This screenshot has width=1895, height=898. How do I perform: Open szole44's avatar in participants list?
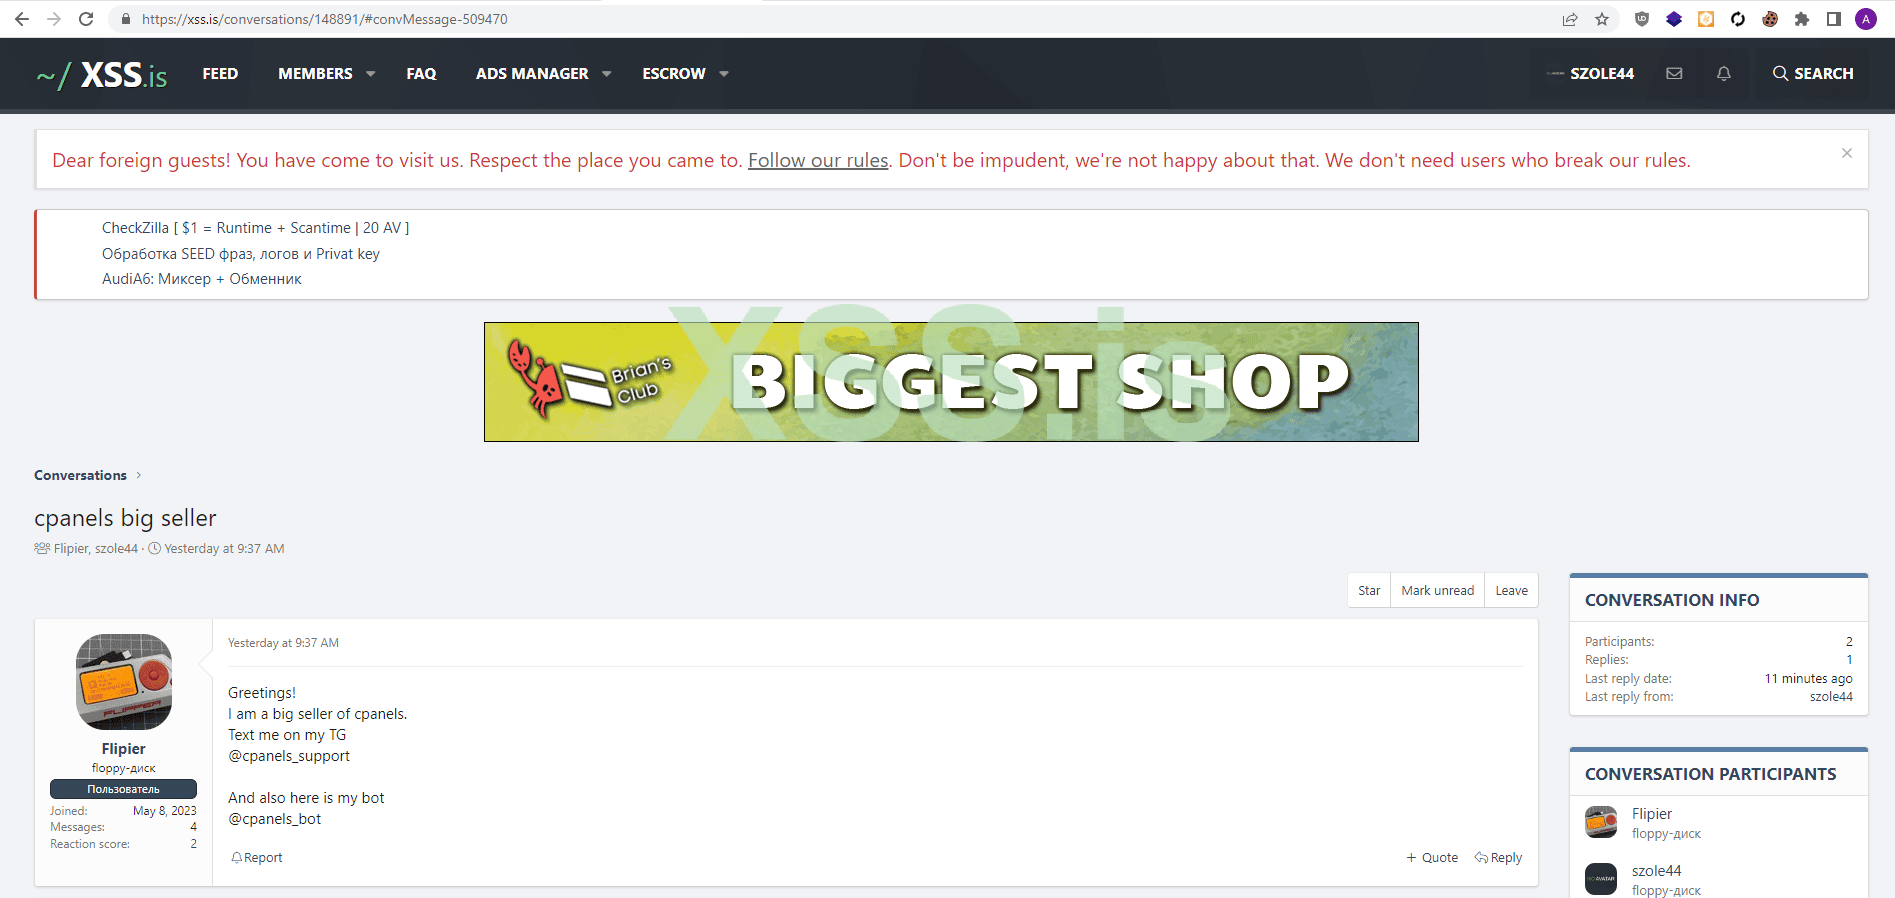click(x=1601, y=879)
